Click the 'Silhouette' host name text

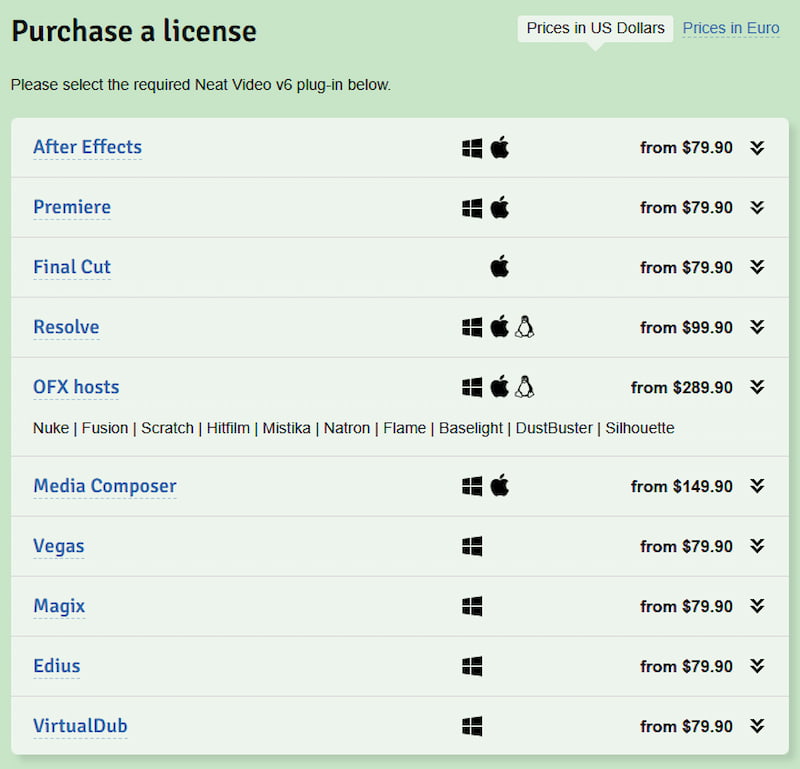[640, 428]
